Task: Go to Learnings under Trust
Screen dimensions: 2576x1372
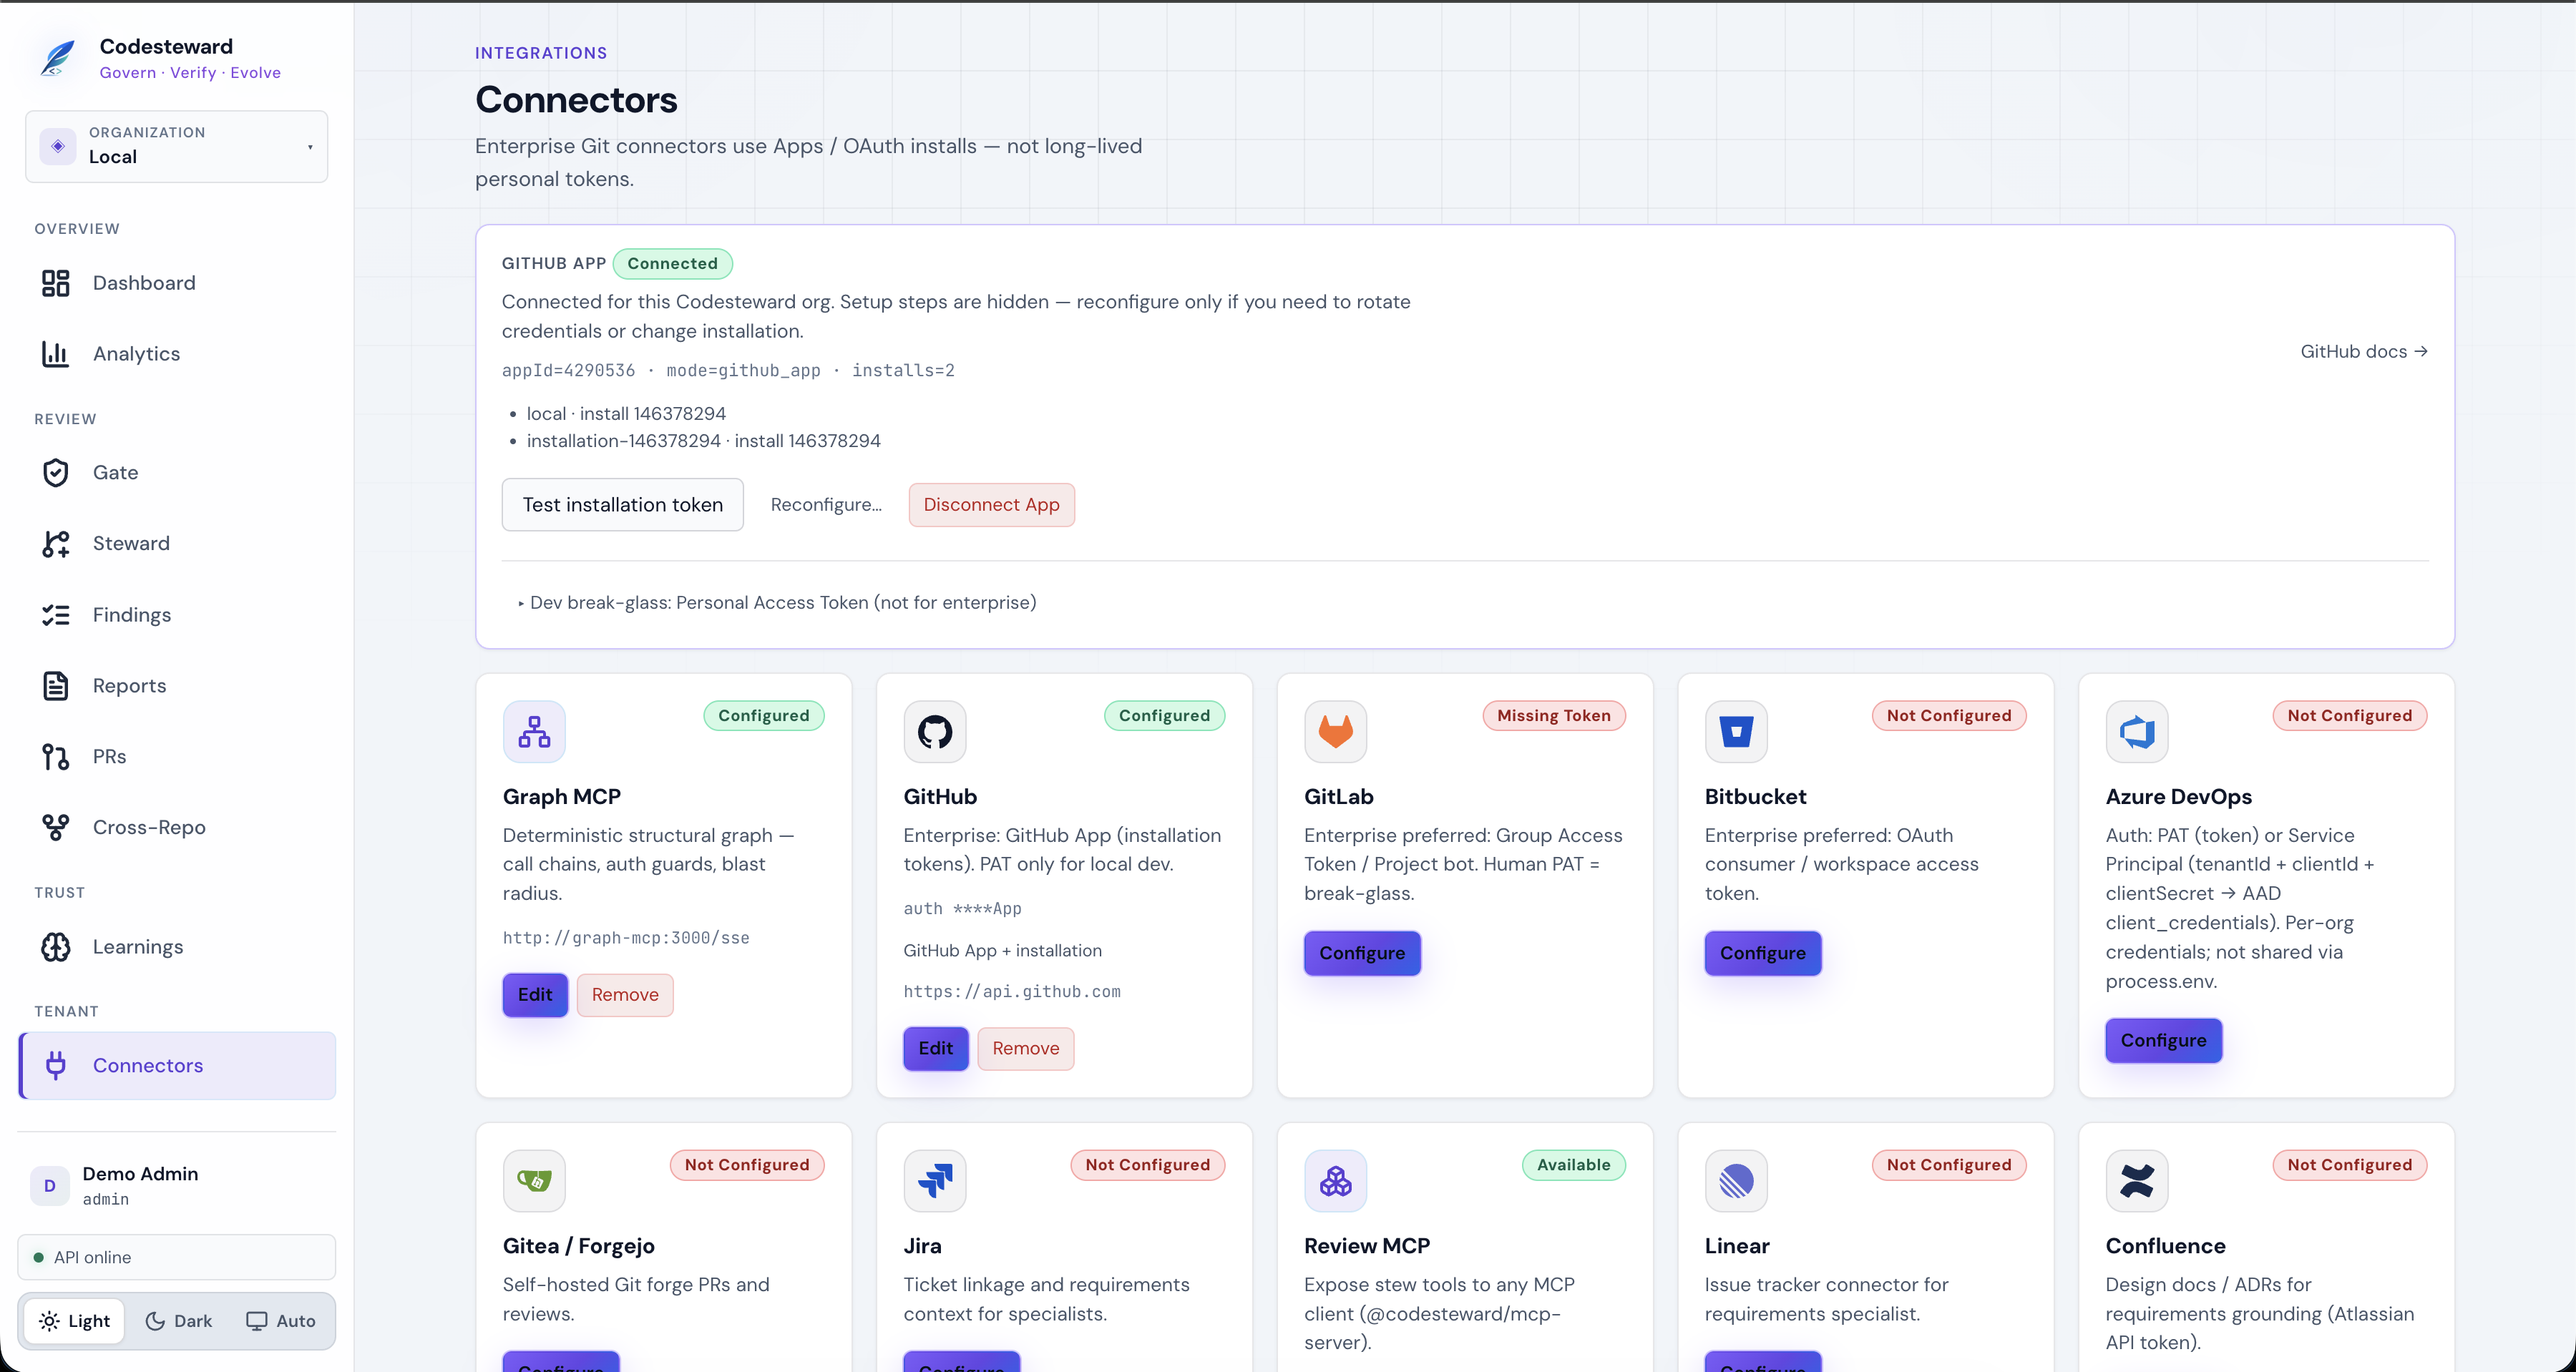Action: click(176, 947)
